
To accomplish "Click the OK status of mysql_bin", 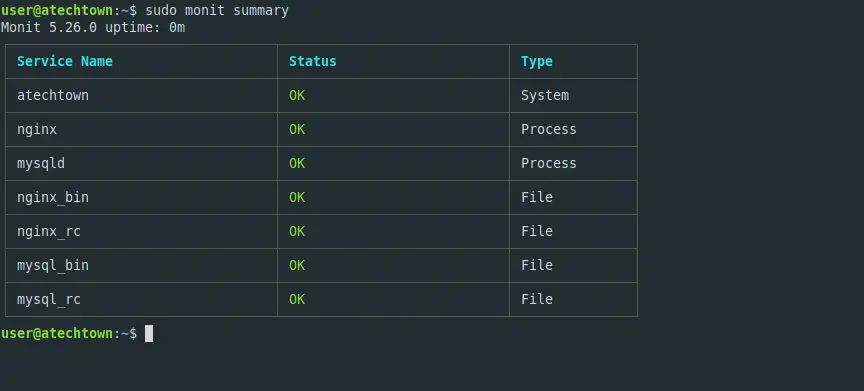I will [x=297, y=265].
